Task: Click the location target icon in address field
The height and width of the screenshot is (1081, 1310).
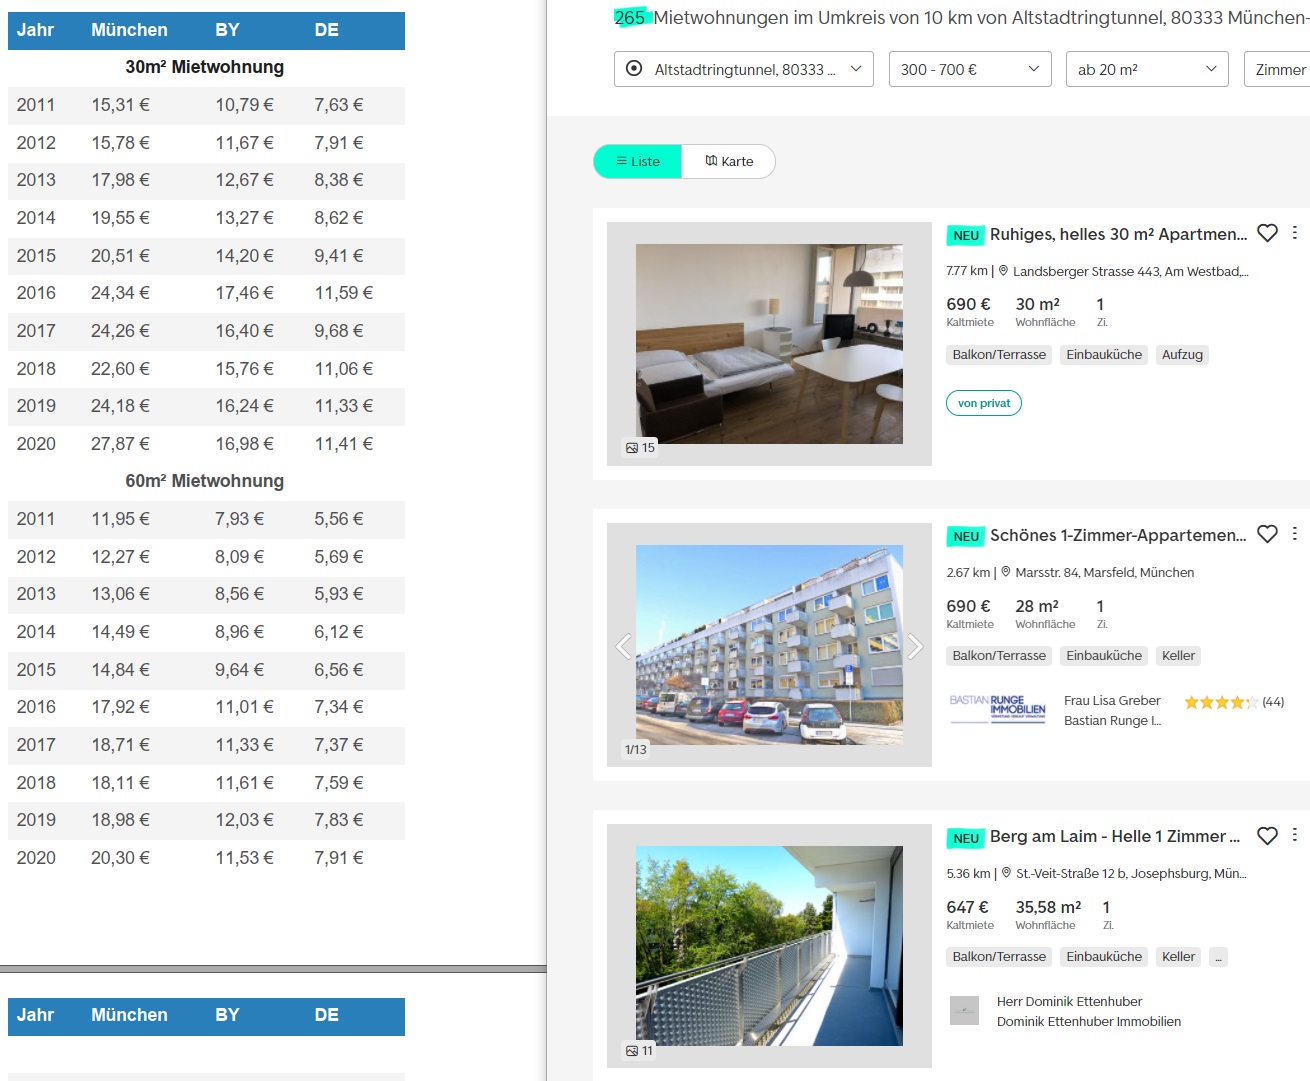Action: pos(634,69)
